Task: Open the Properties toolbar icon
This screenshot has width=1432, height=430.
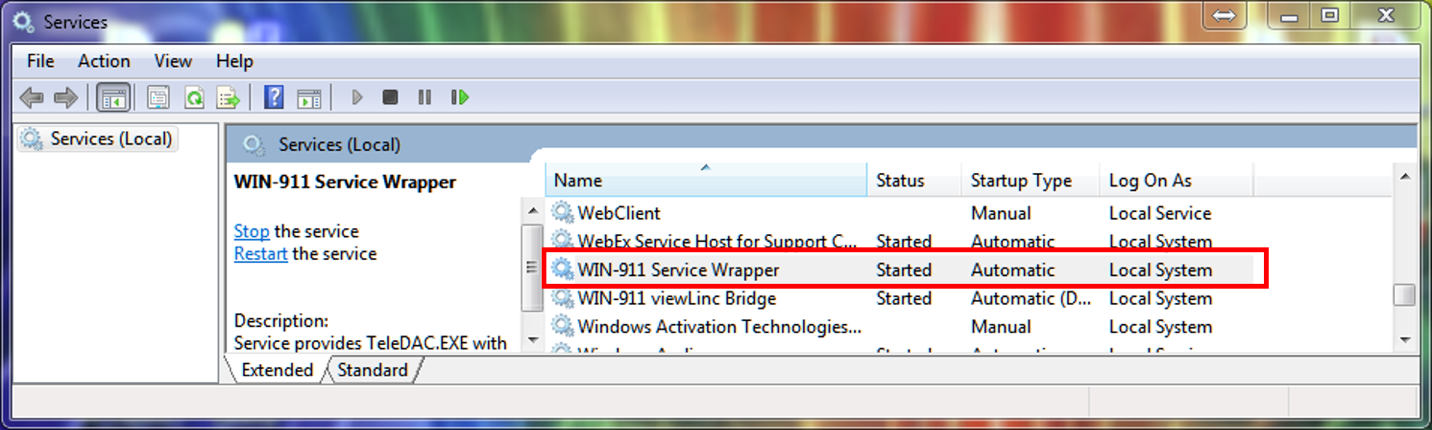Action: point(158,97)
